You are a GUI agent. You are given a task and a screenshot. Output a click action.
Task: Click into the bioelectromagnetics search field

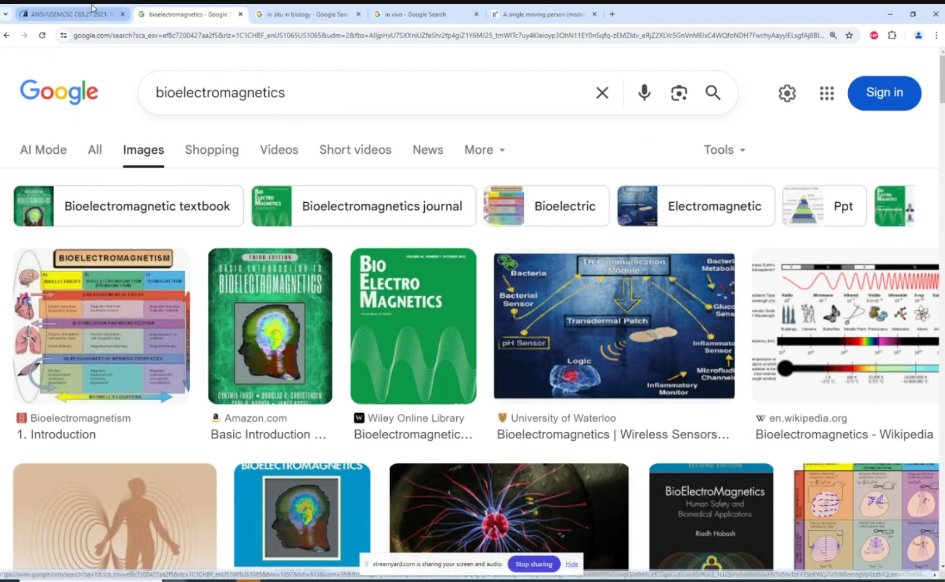click(368, 93)
